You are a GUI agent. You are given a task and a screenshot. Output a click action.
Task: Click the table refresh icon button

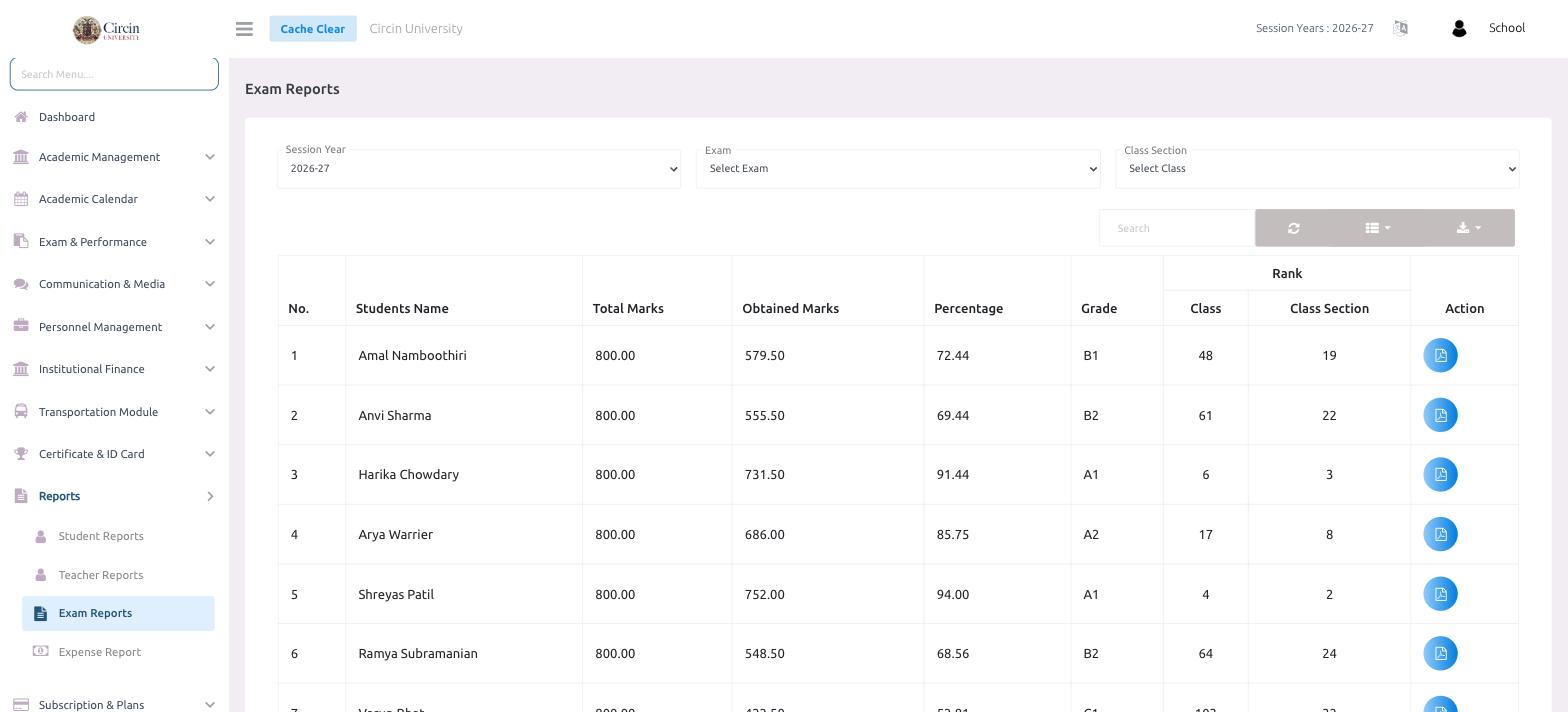(1293, 228)
